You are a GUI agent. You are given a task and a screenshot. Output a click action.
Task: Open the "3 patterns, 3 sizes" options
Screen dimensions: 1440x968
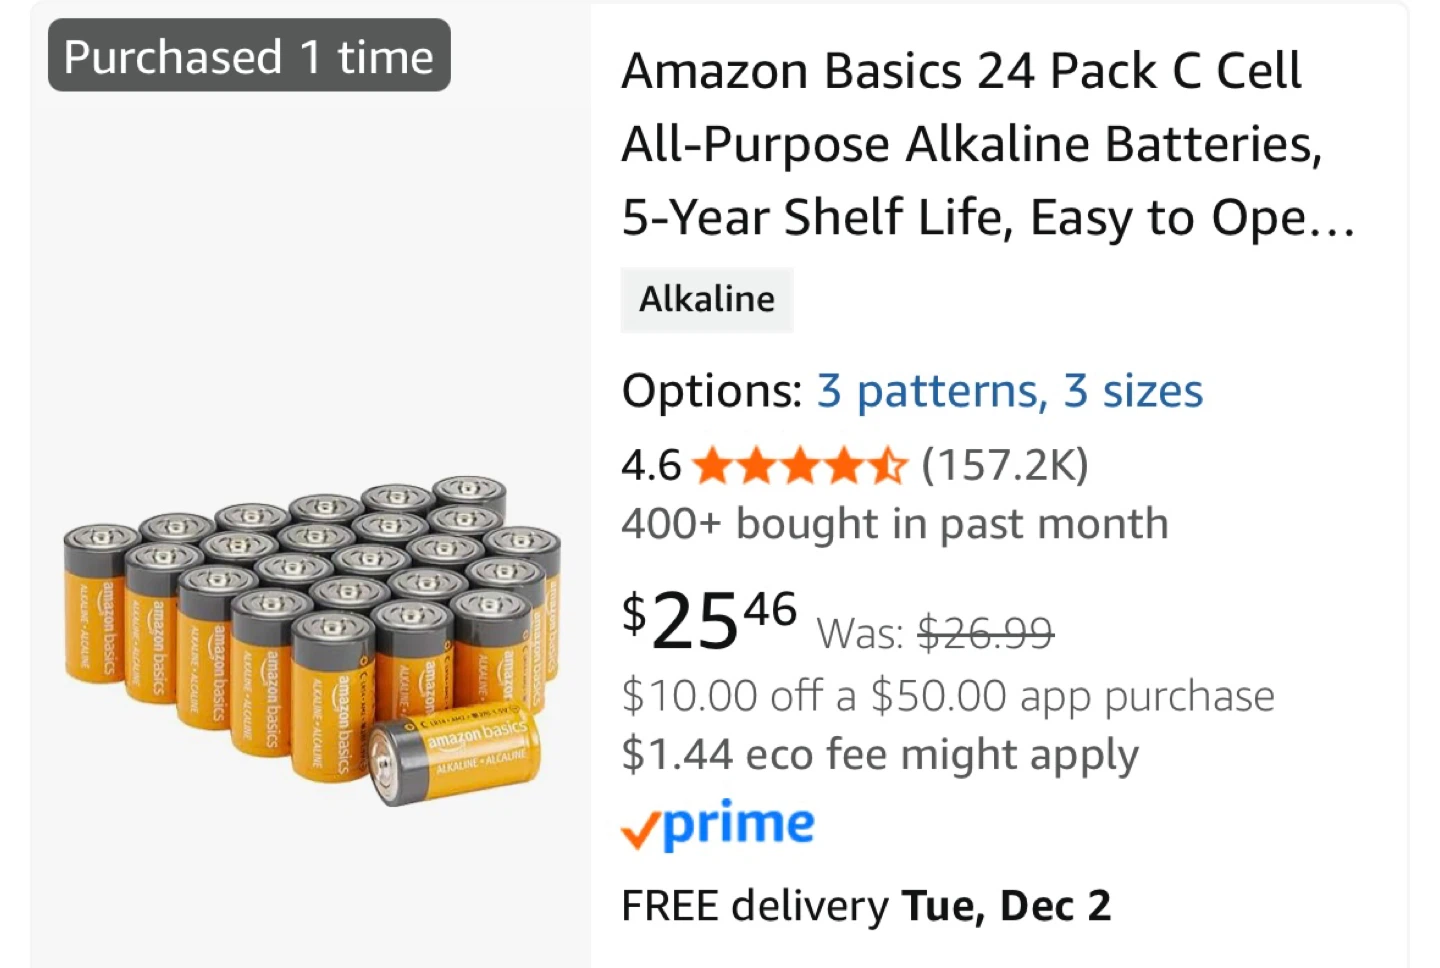1010,391
